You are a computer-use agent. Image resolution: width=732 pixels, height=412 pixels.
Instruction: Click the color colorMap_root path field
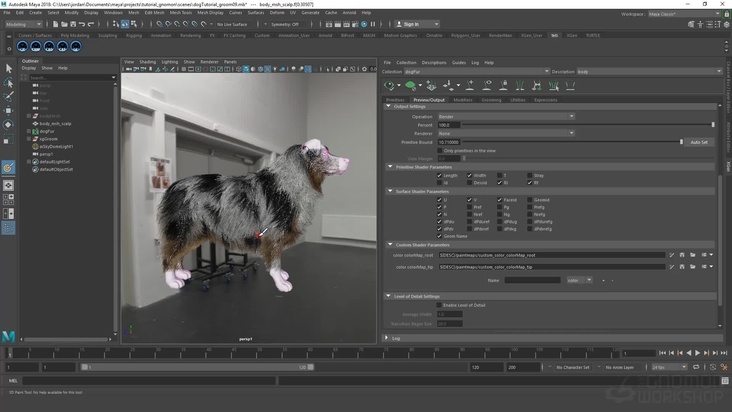(551, 255)
